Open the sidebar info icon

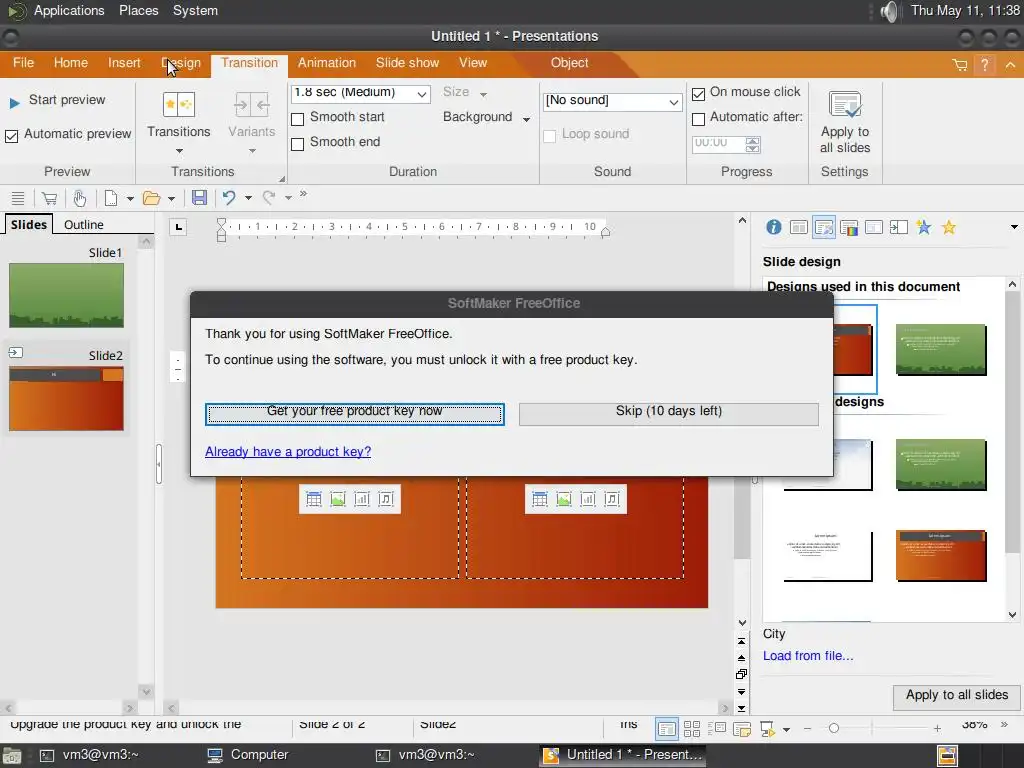[x=773, y=227]
